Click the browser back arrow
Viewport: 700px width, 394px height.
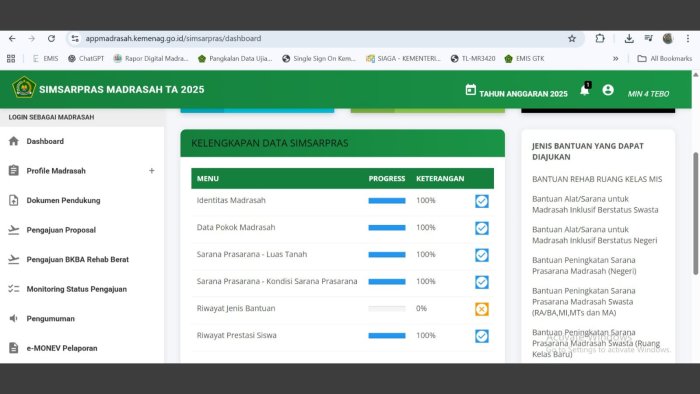click(x=12, y=38)
